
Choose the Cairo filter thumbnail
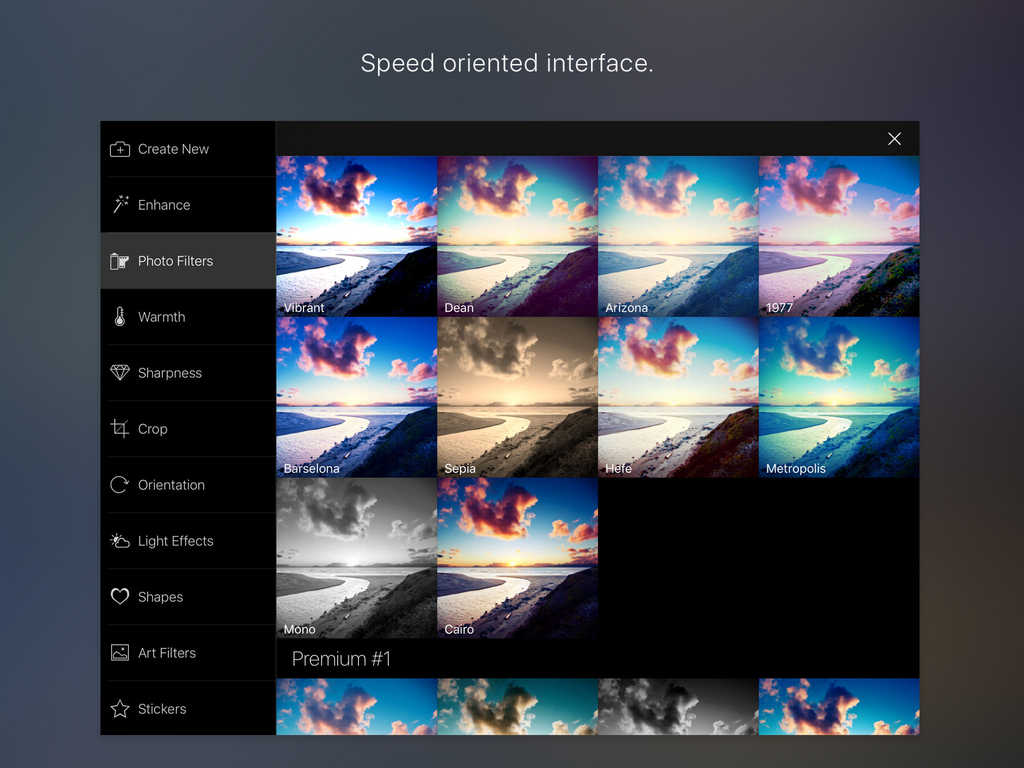[x=517, y=558]
